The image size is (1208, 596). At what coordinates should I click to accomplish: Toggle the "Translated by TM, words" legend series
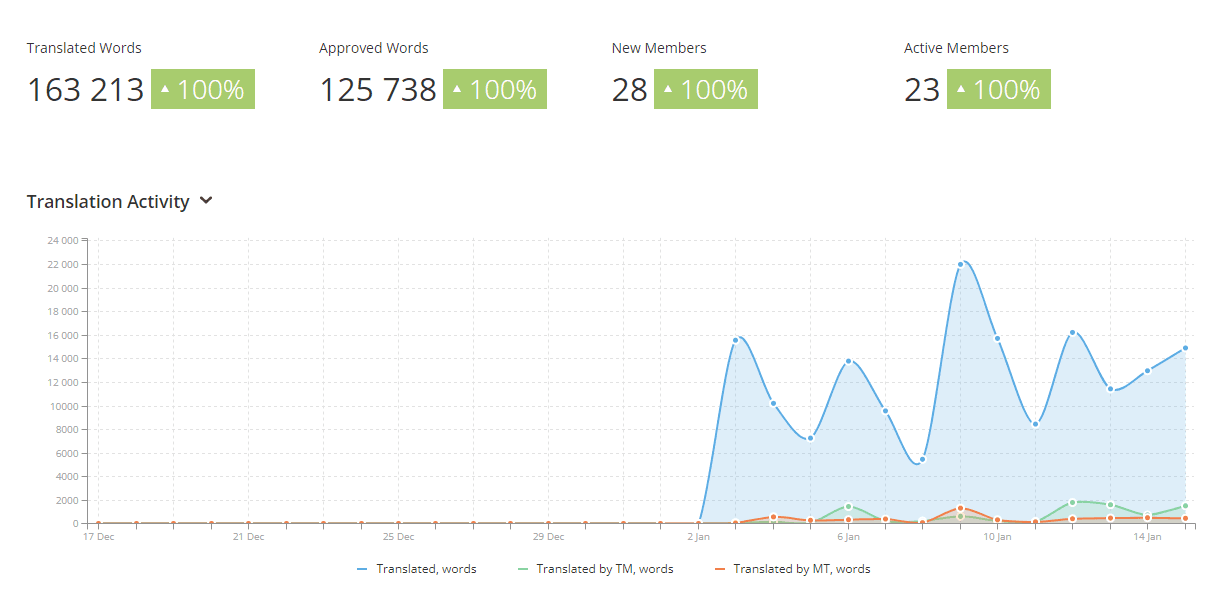click(x=595, y=569)
